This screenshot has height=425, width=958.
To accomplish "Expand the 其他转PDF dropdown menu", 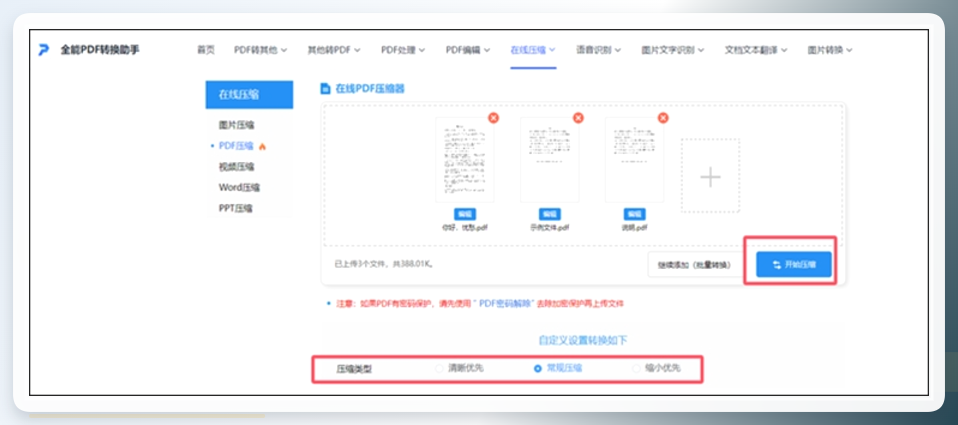I will [334, 50].
